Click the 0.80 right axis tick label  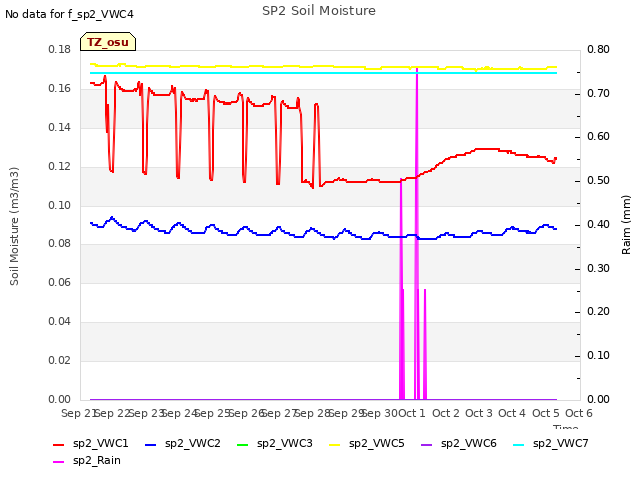(x=598, y=50)
